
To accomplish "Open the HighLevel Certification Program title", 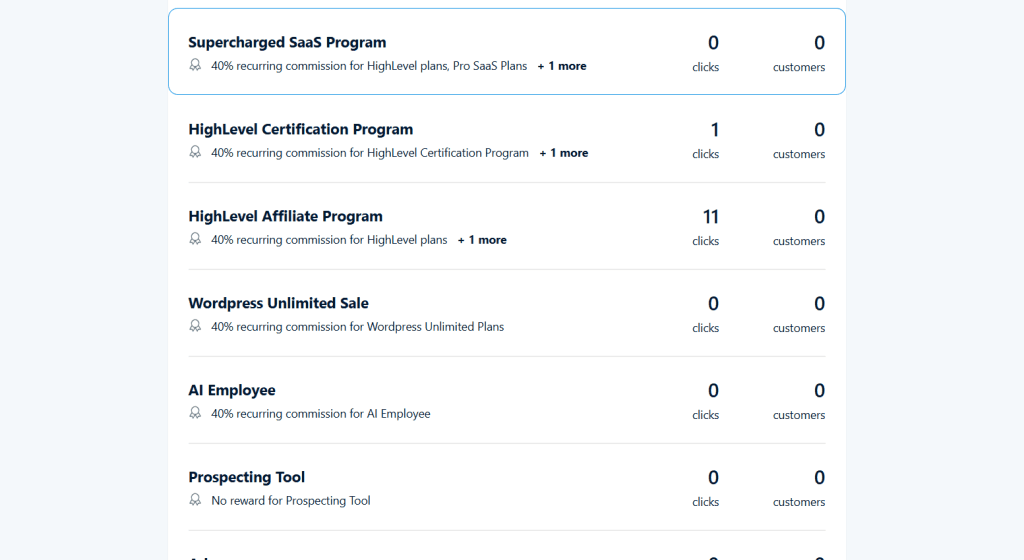I will [x=300, y=129].
